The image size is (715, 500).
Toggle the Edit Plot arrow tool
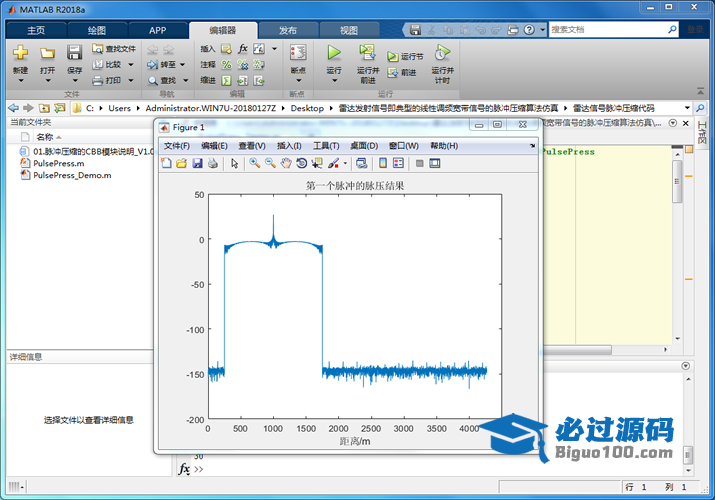coord(235,163)
